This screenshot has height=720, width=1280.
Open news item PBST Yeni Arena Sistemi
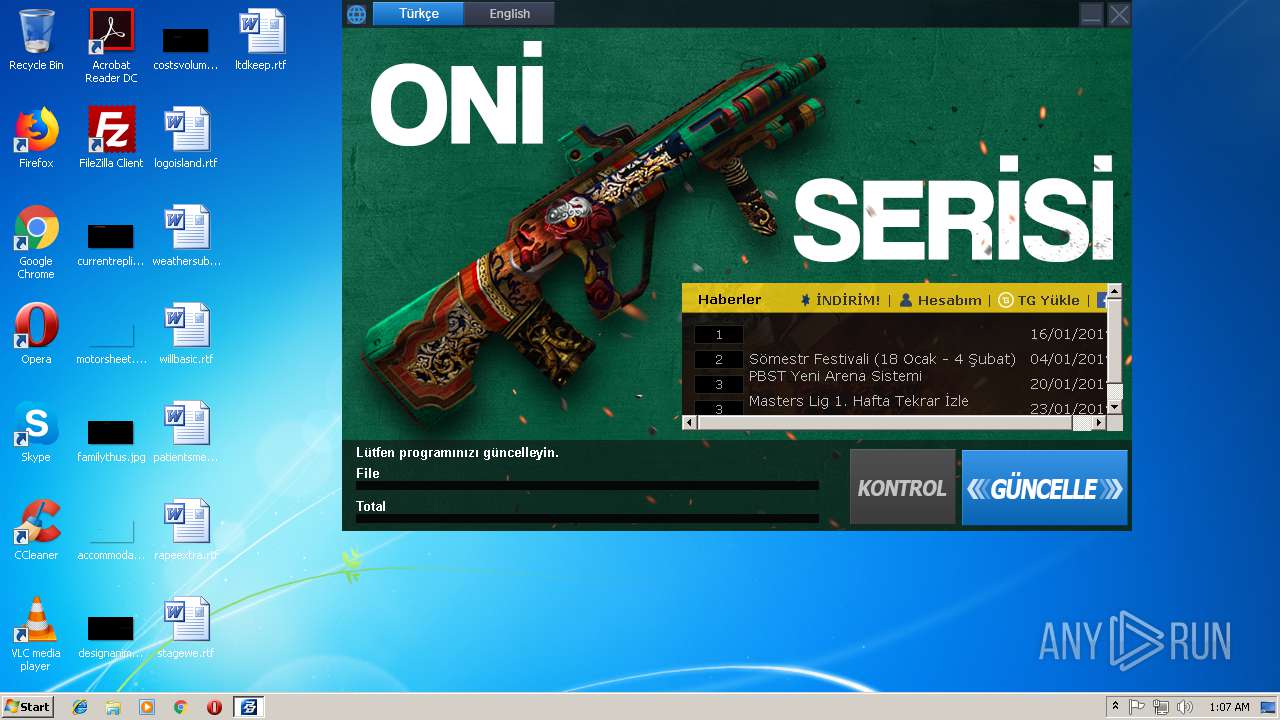tap(835, 376)
